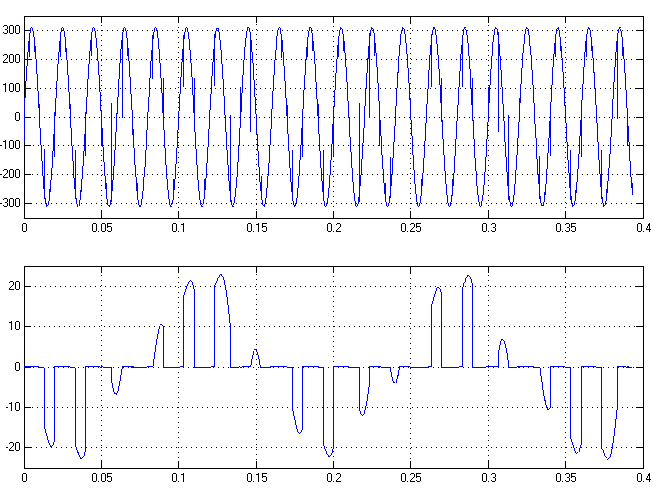
Task: Choose the 0.15 x-axis tick of lower plot
Action: [x=256, y=478]
